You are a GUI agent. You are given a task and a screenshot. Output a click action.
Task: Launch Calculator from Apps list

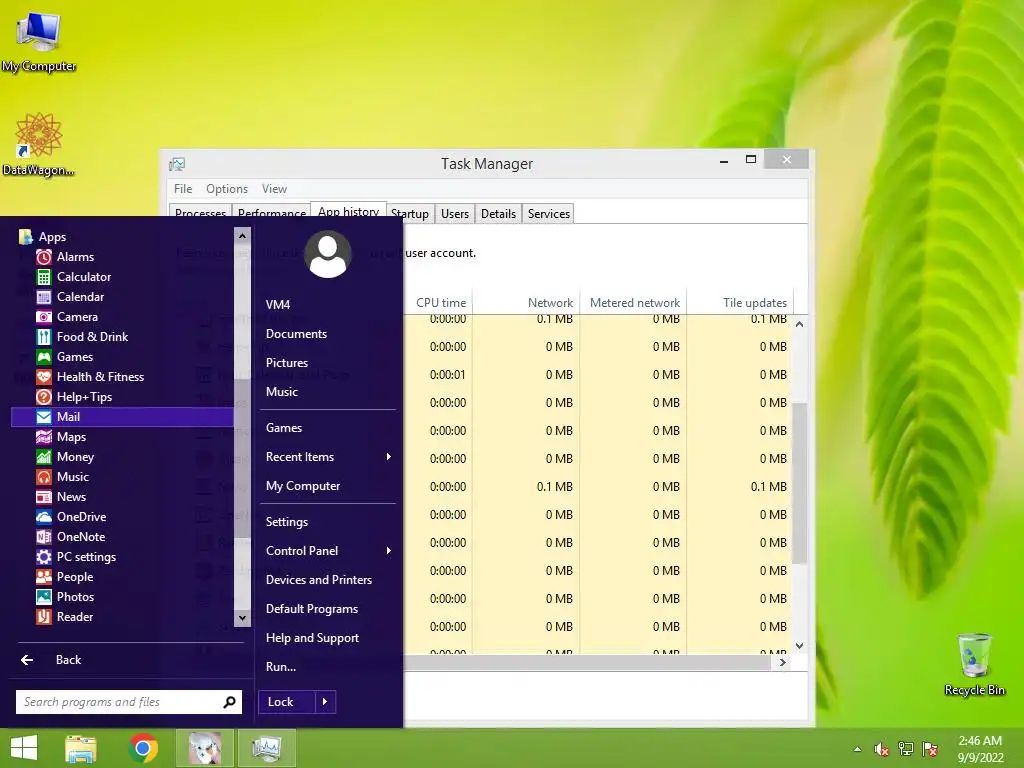44,277
